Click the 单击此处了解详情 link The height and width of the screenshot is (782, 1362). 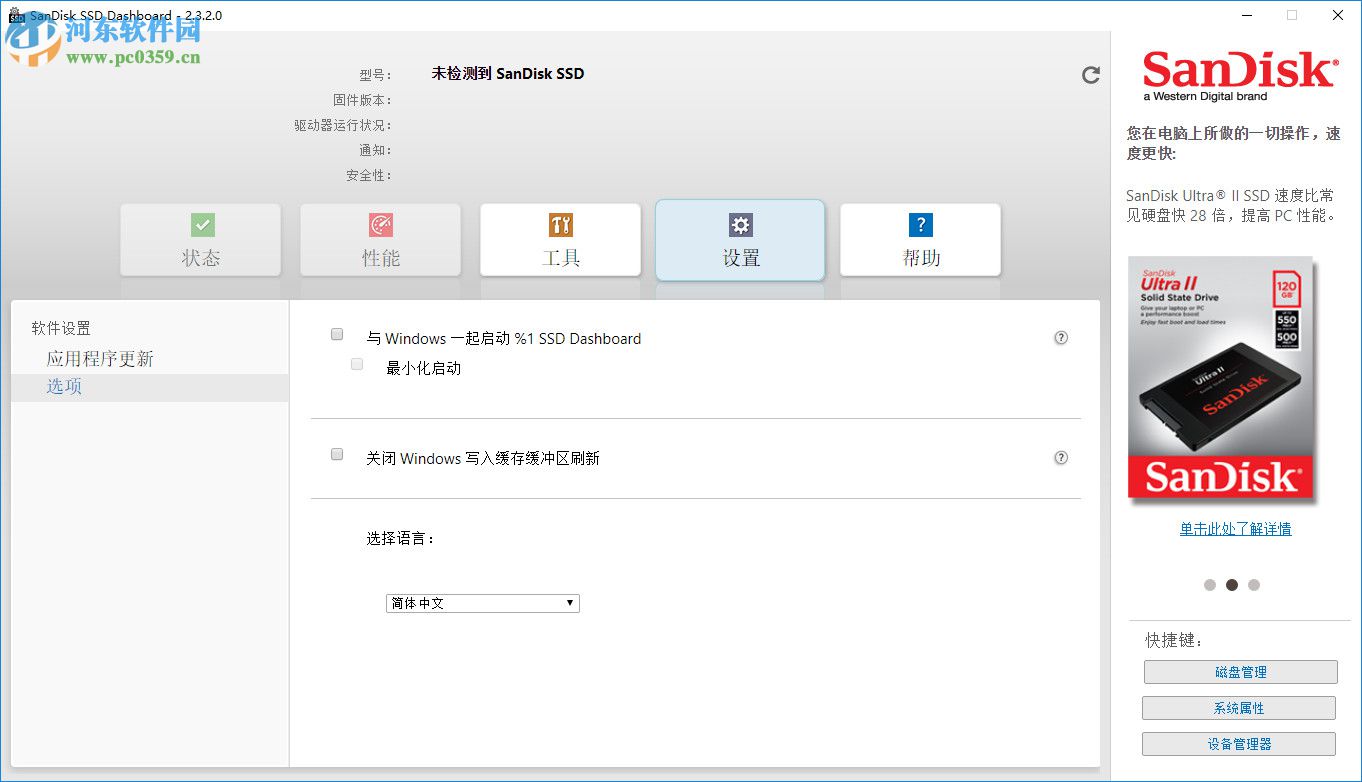(x=1235, y=529)
